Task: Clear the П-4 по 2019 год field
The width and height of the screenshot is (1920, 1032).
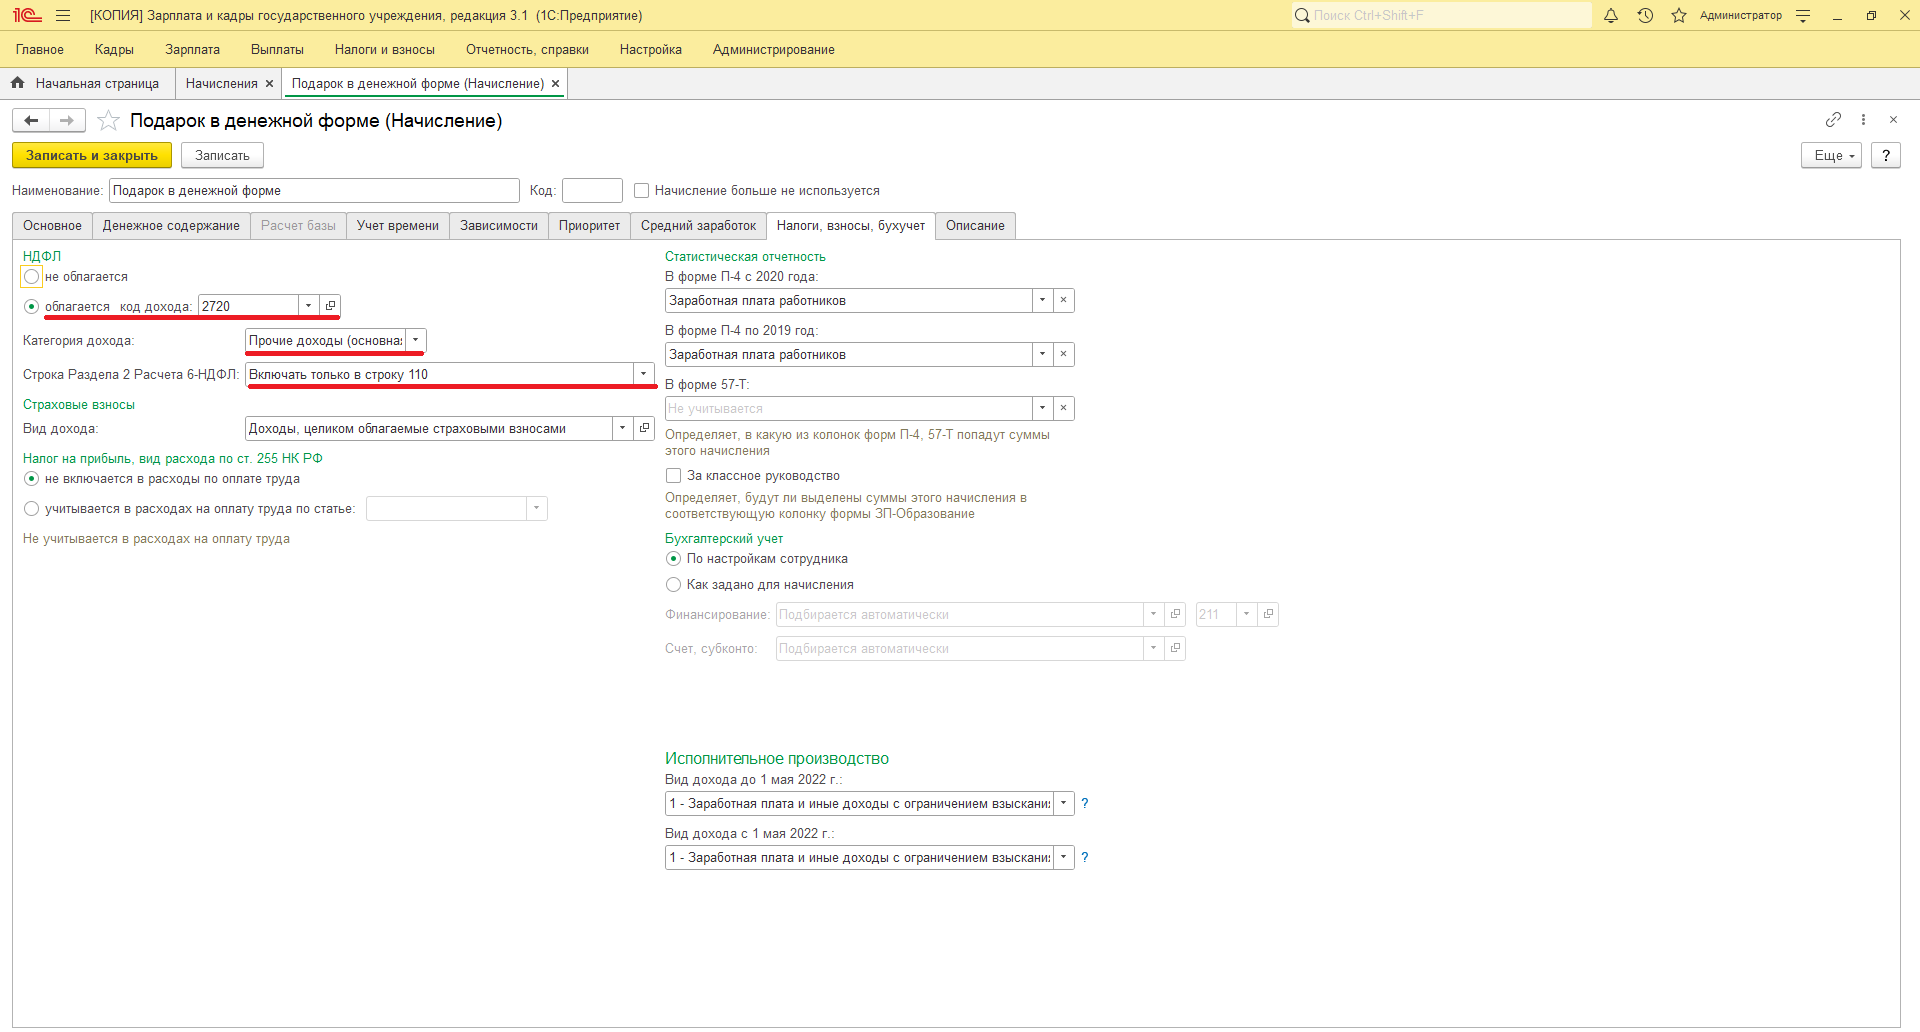Action: point(1063,354)
